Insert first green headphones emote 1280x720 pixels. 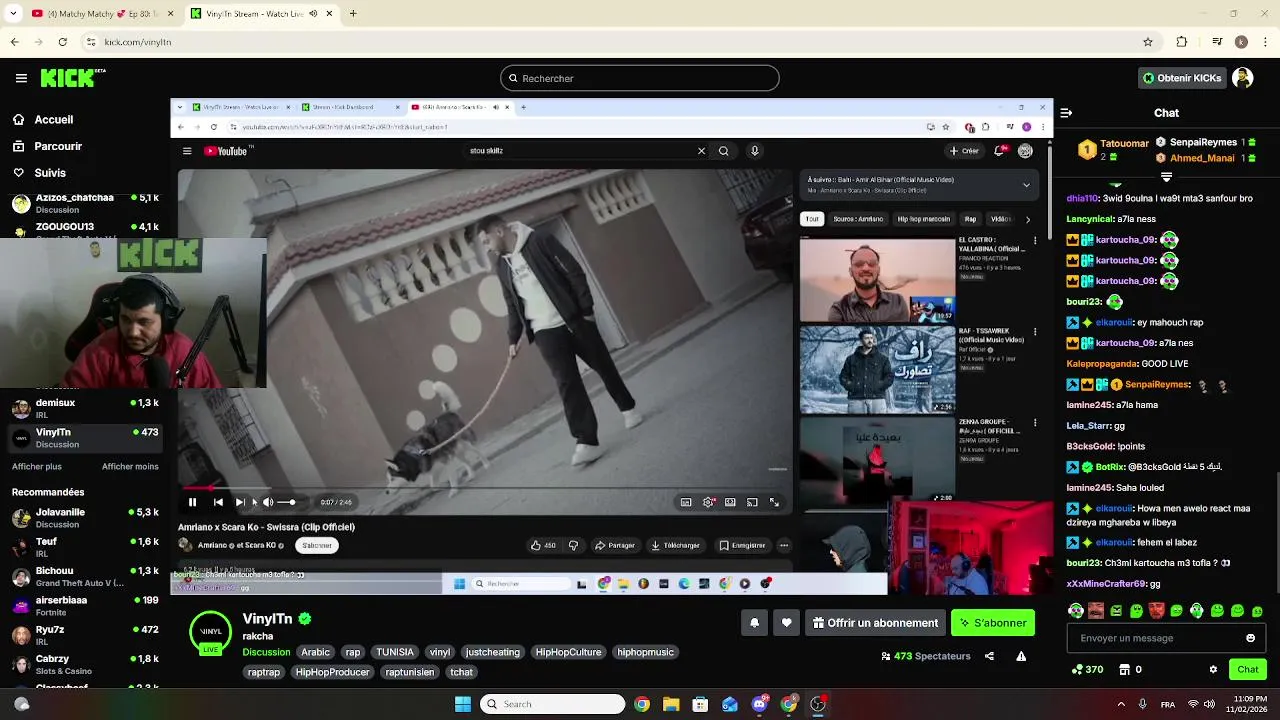point(1076,610)
